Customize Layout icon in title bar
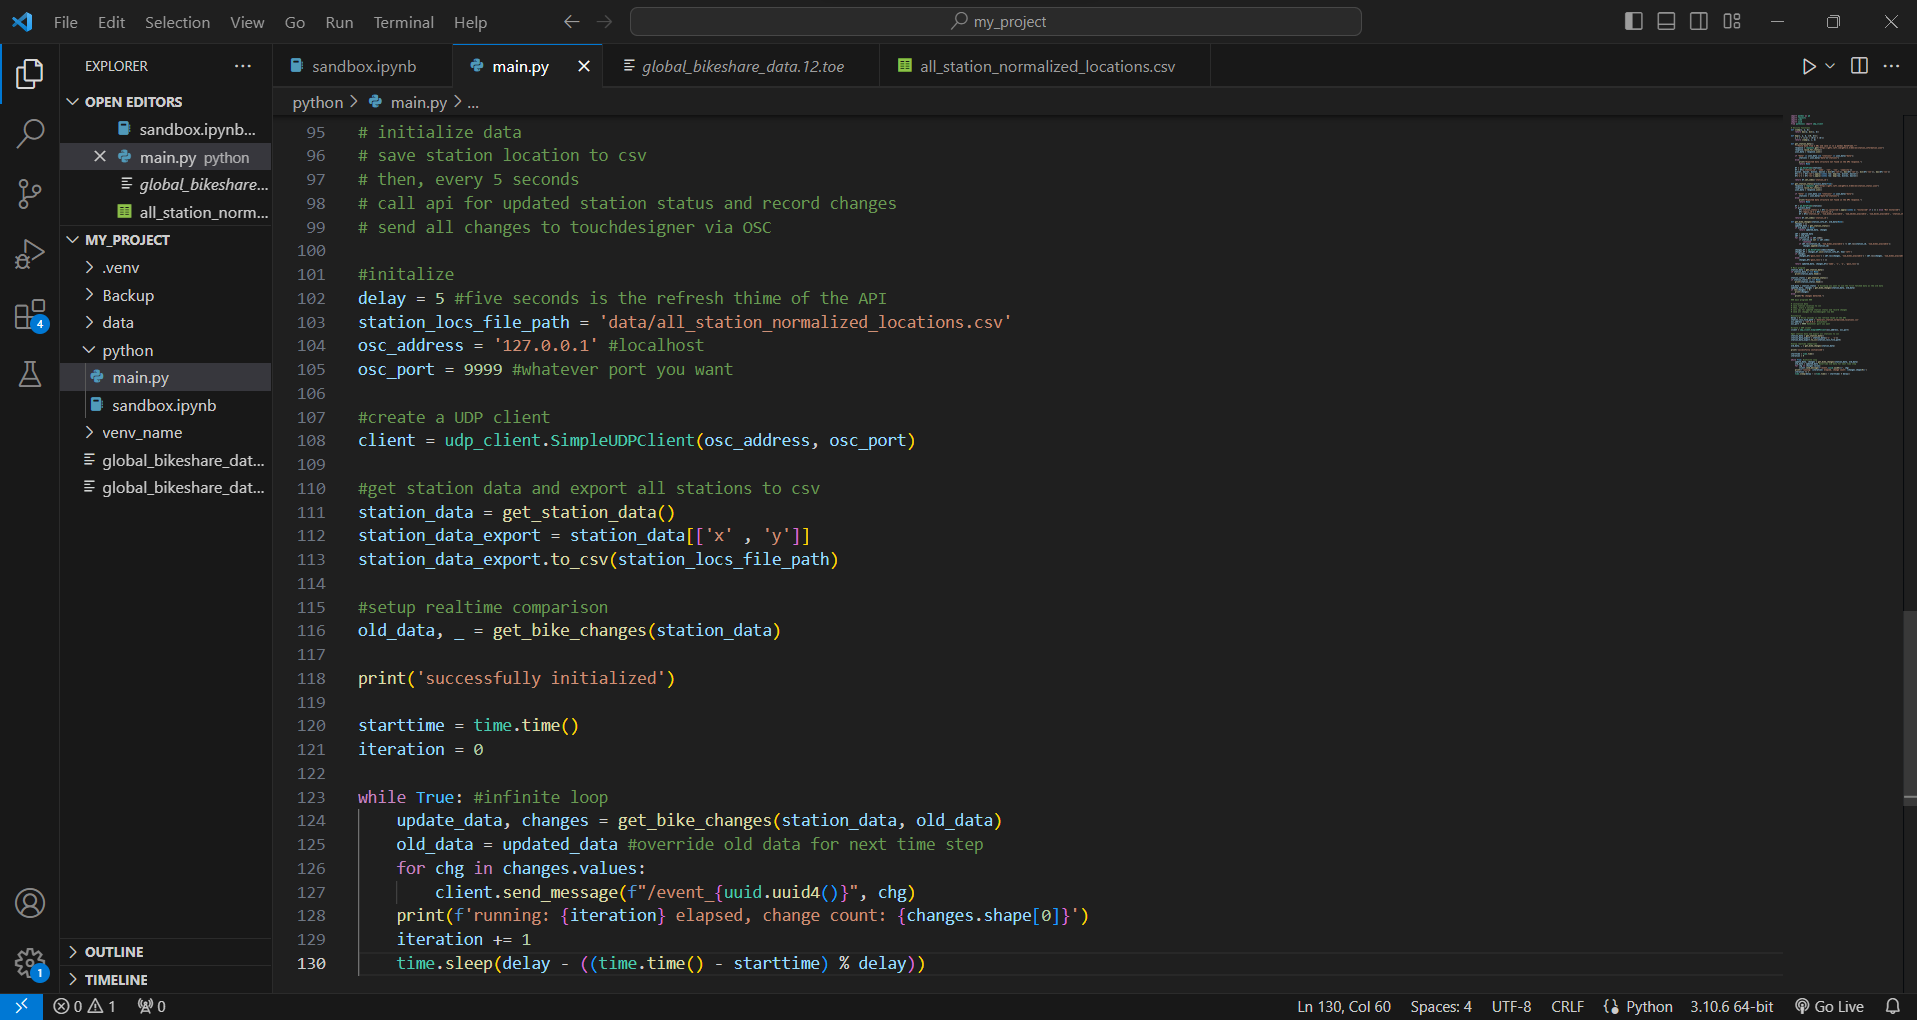Viewport: 1917px width, 1020px height. pos(1732,21)
